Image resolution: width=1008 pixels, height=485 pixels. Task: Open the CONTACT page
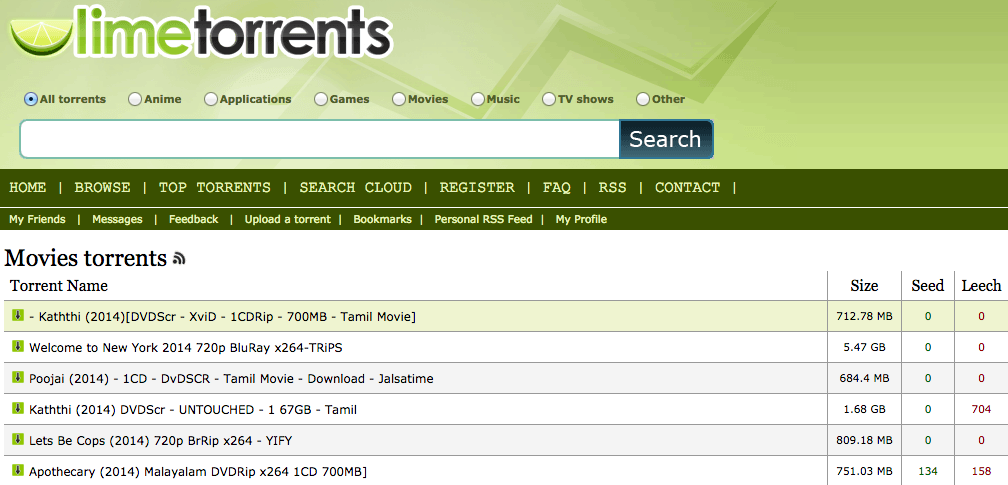tap(688, 187)
